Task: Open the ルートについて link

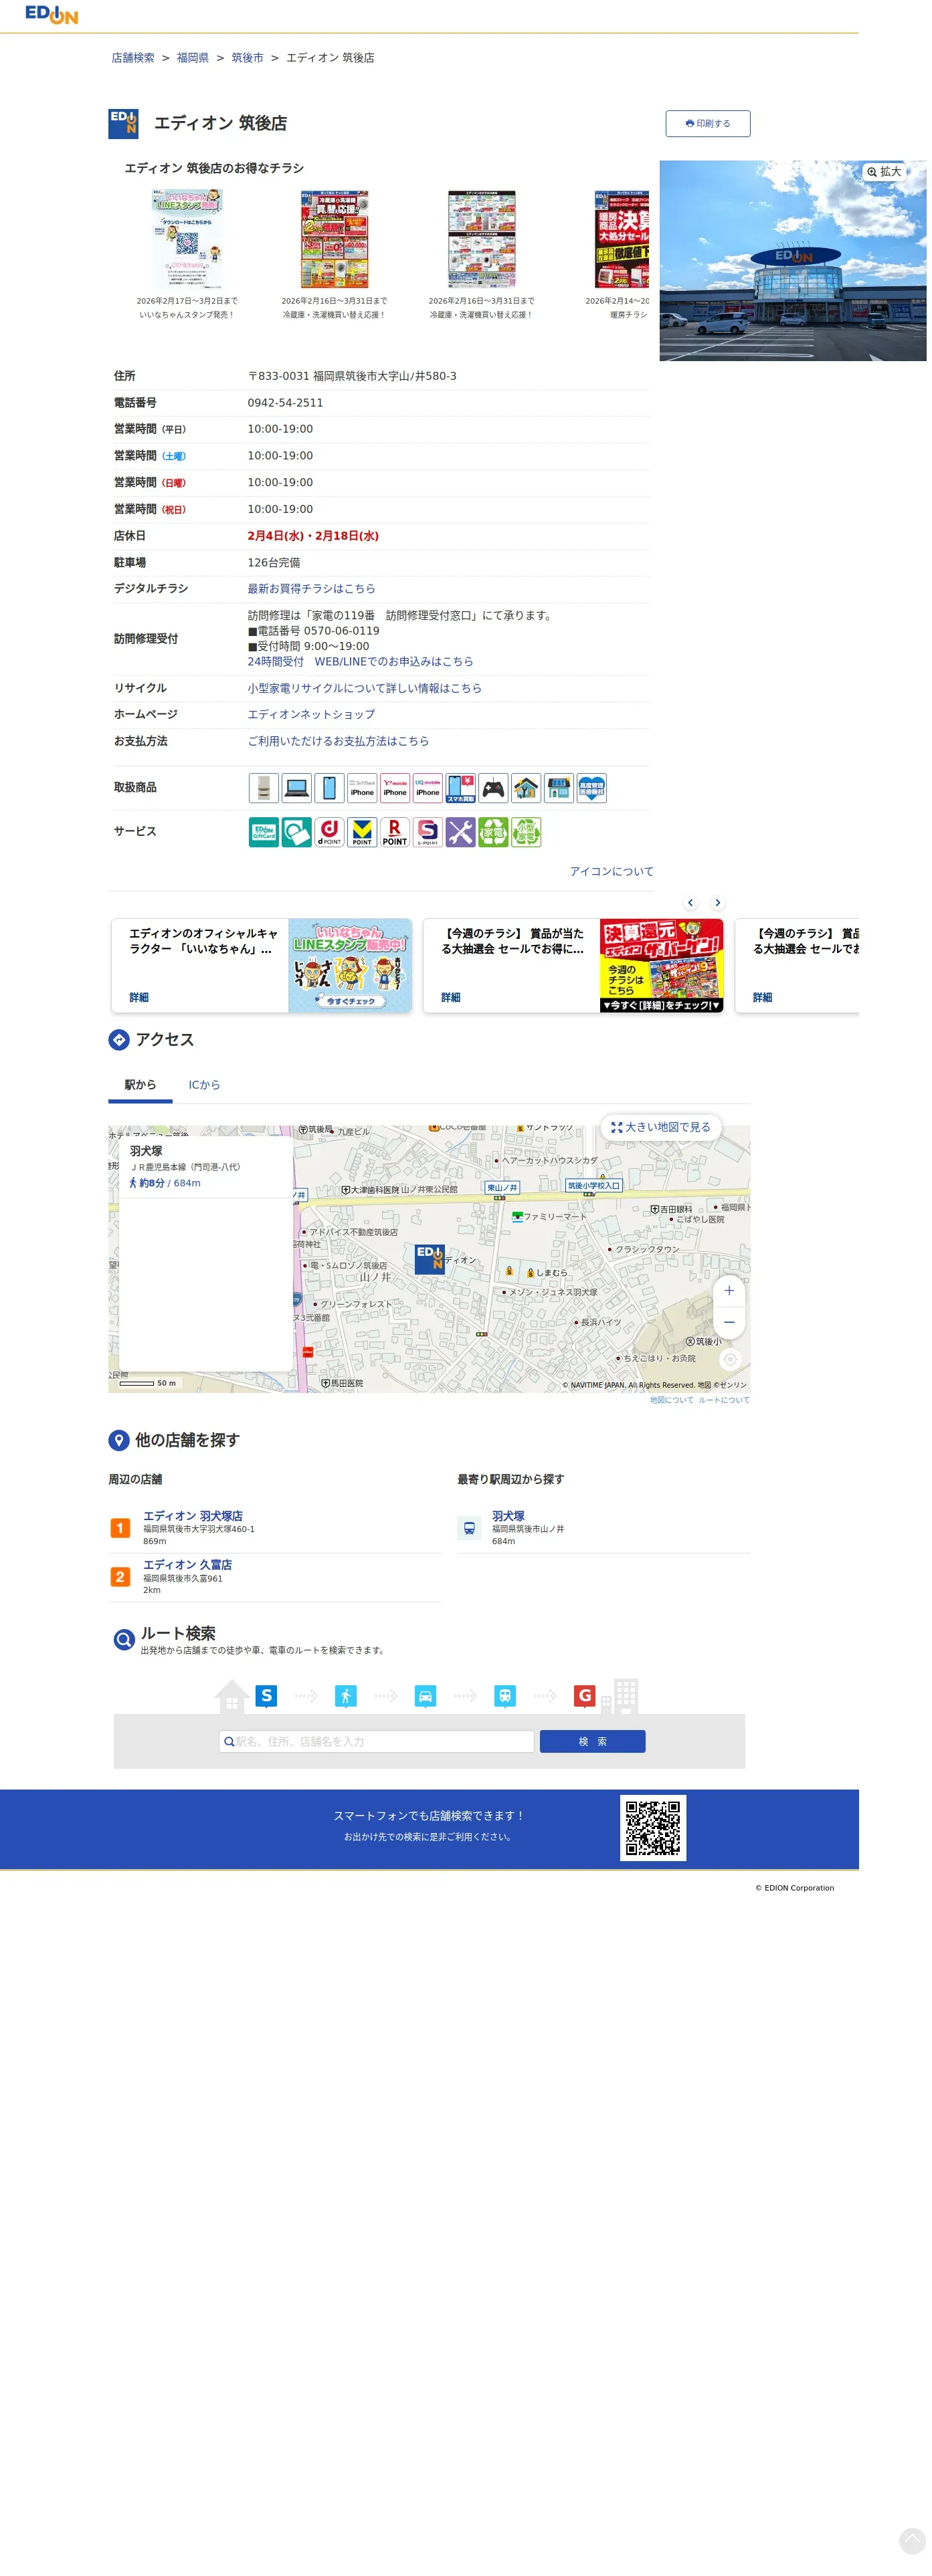Action: tap(724, 1401)
